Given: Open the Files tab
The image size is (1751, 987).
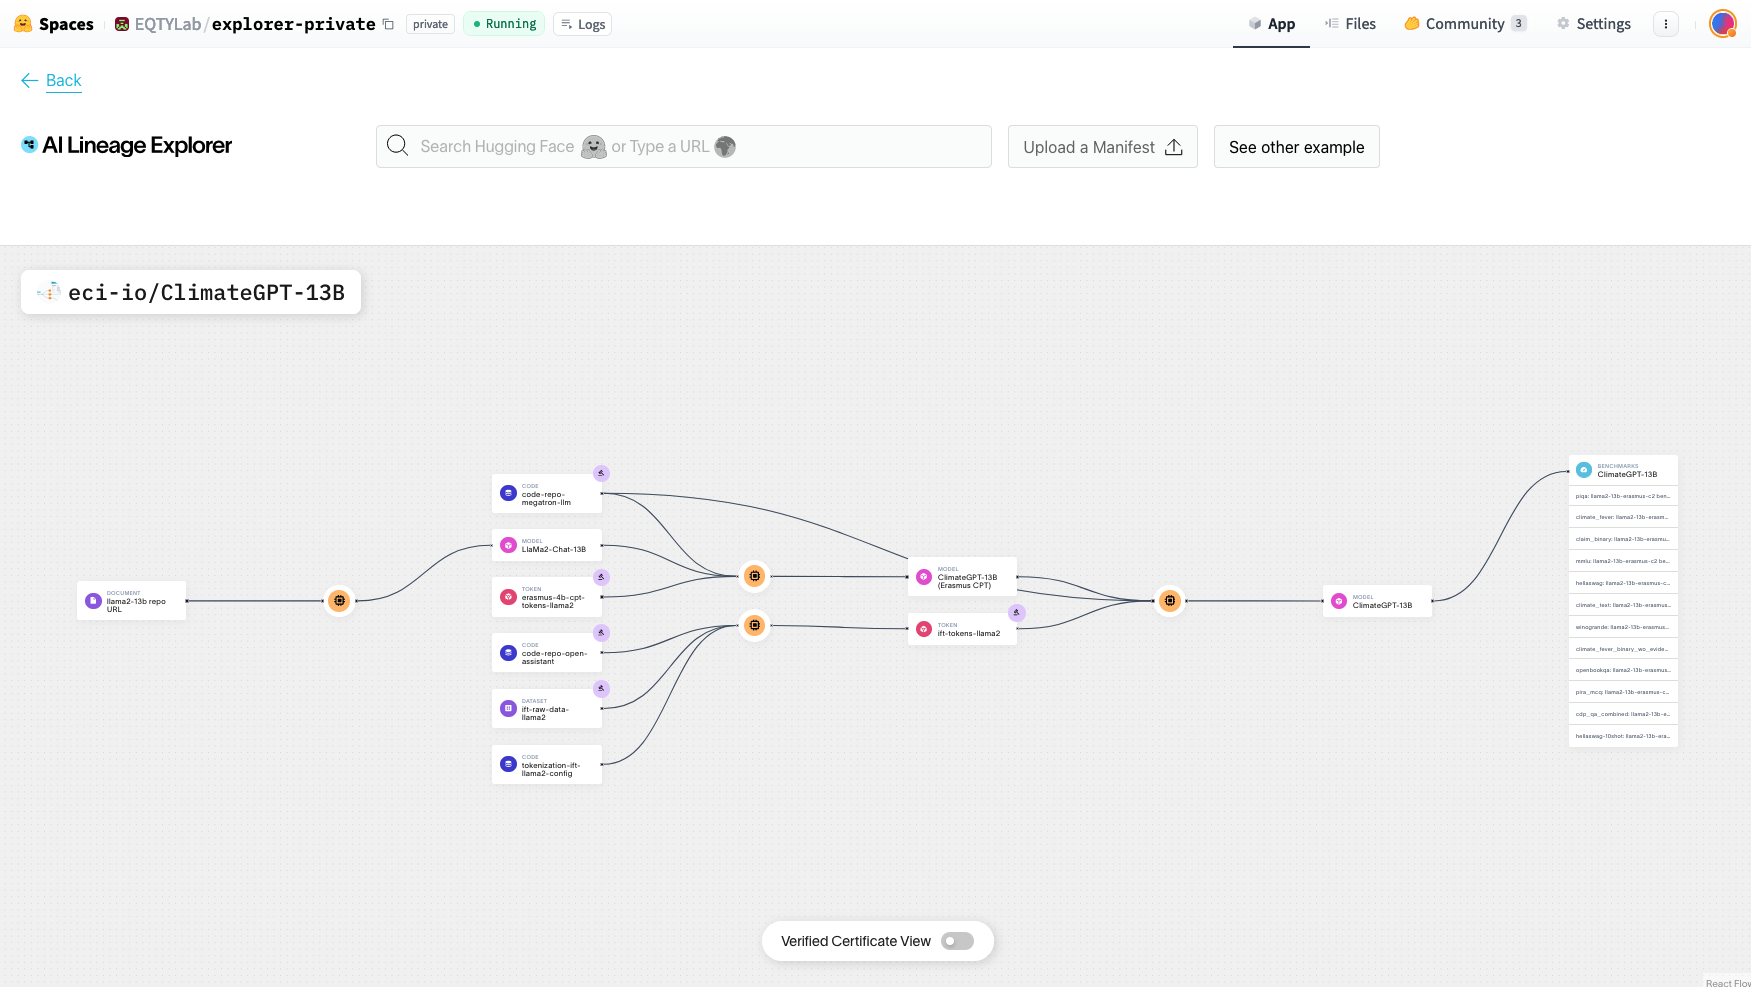Looking at the screenshot, I should point(1350,24).
